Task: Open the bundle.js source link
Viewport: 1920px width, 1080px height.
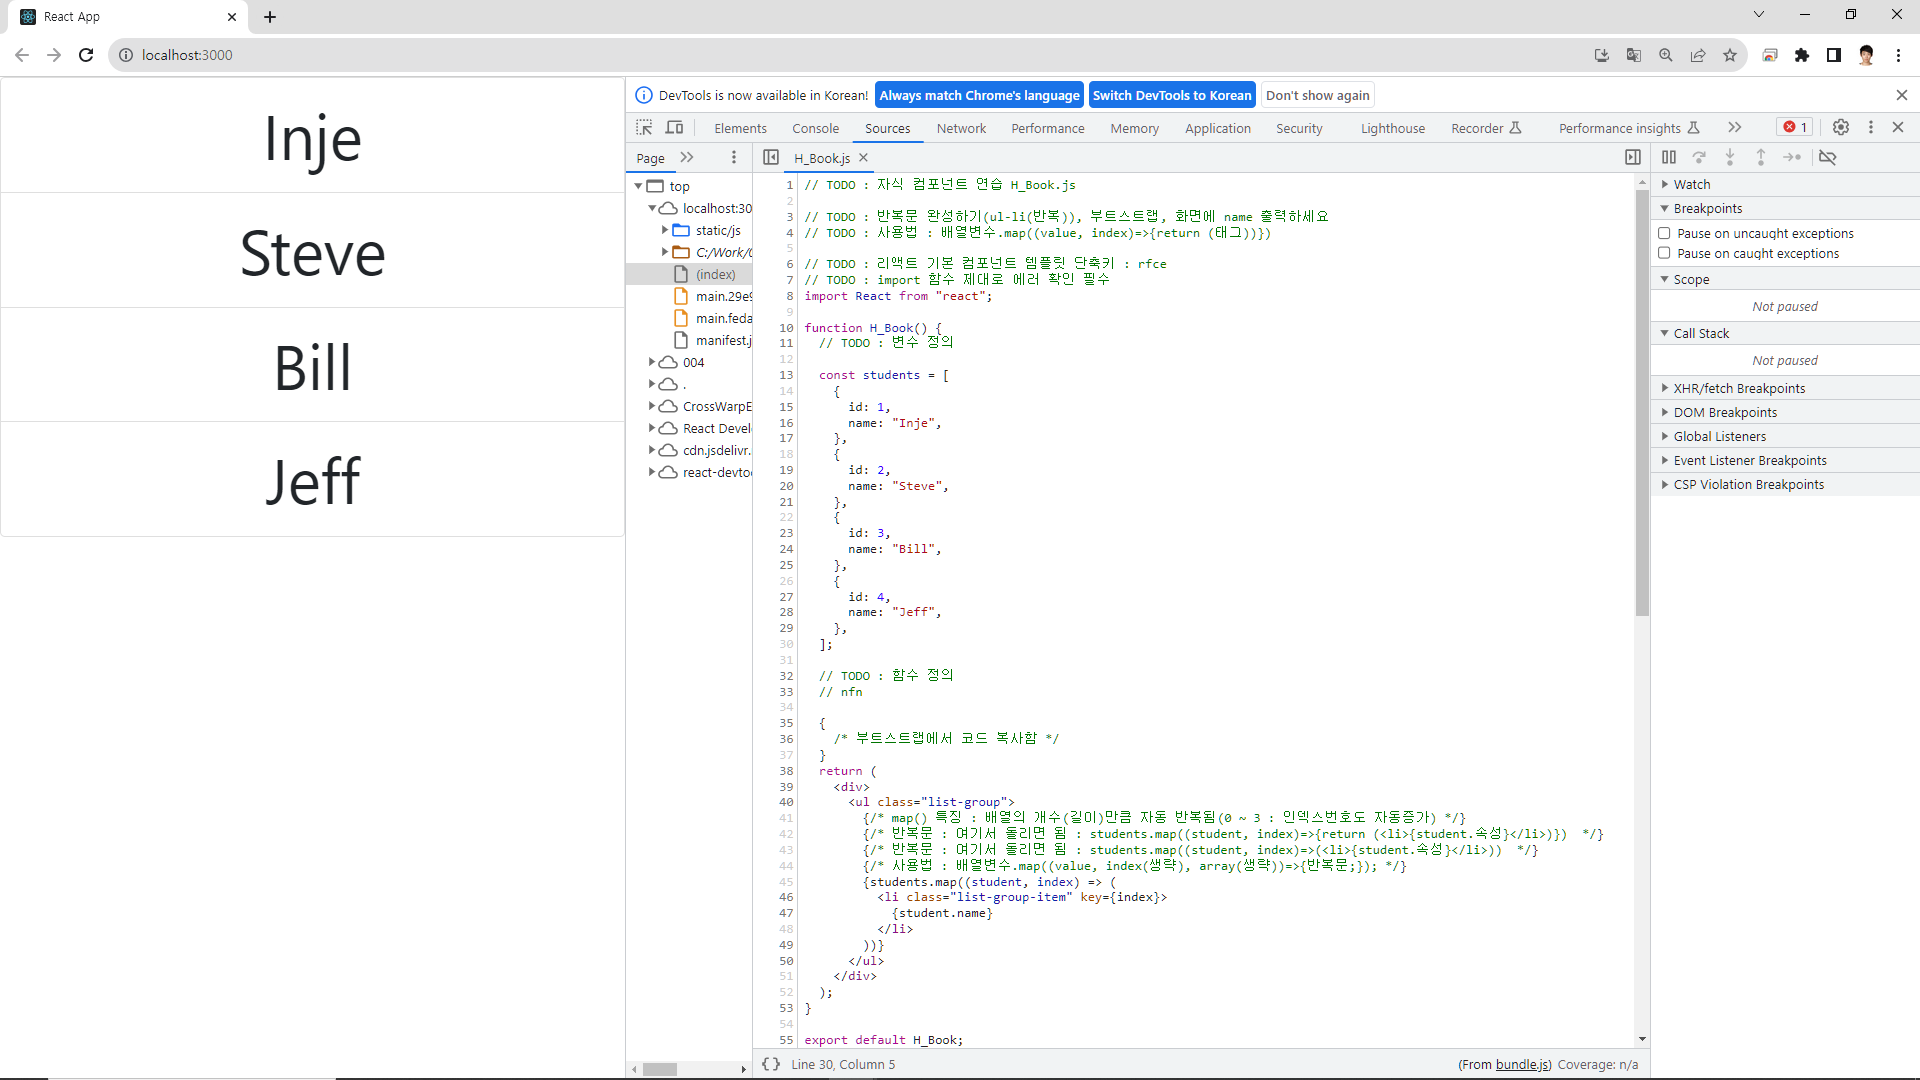Action: click(x=1522, y=1064)
